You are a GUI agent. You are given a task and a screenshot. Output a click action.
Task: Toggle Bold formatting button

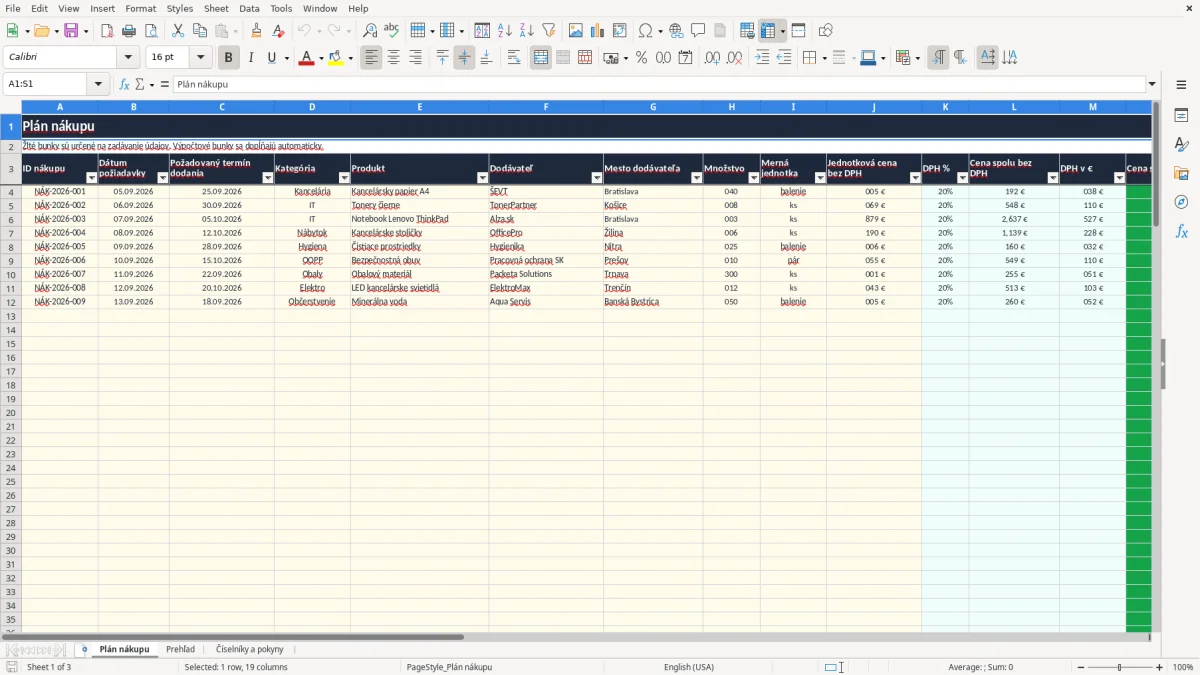click(x=228, y=58)
